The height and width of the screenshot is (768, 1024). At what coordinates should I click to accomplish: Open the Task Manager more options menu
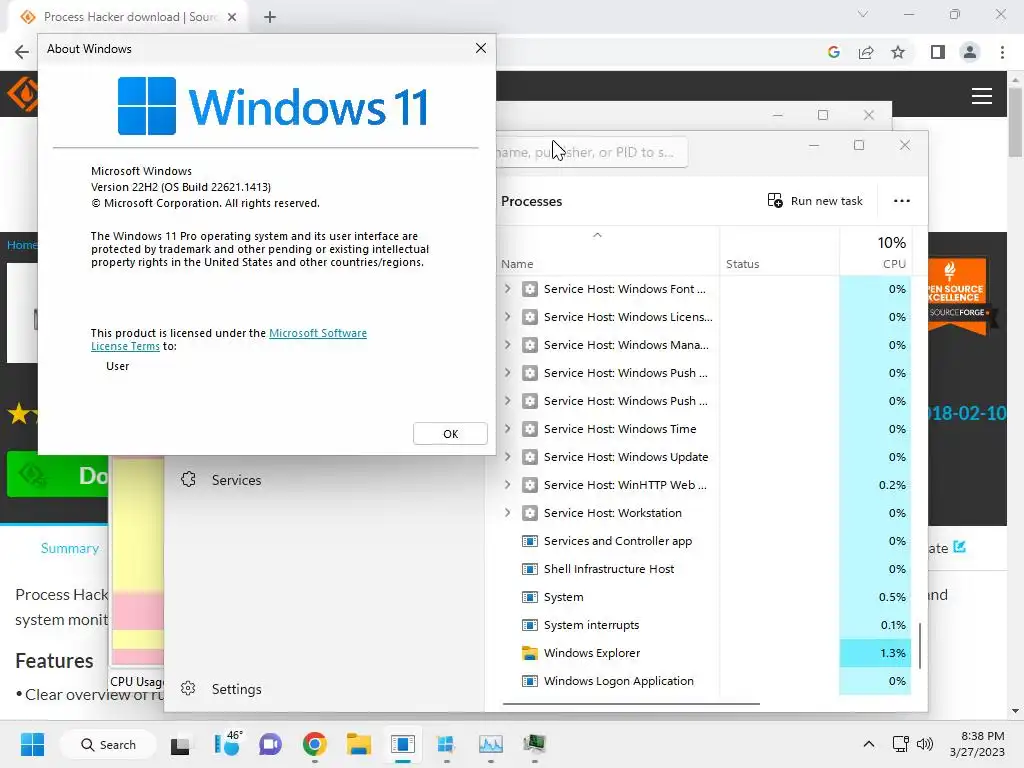[x=901, y=200]
